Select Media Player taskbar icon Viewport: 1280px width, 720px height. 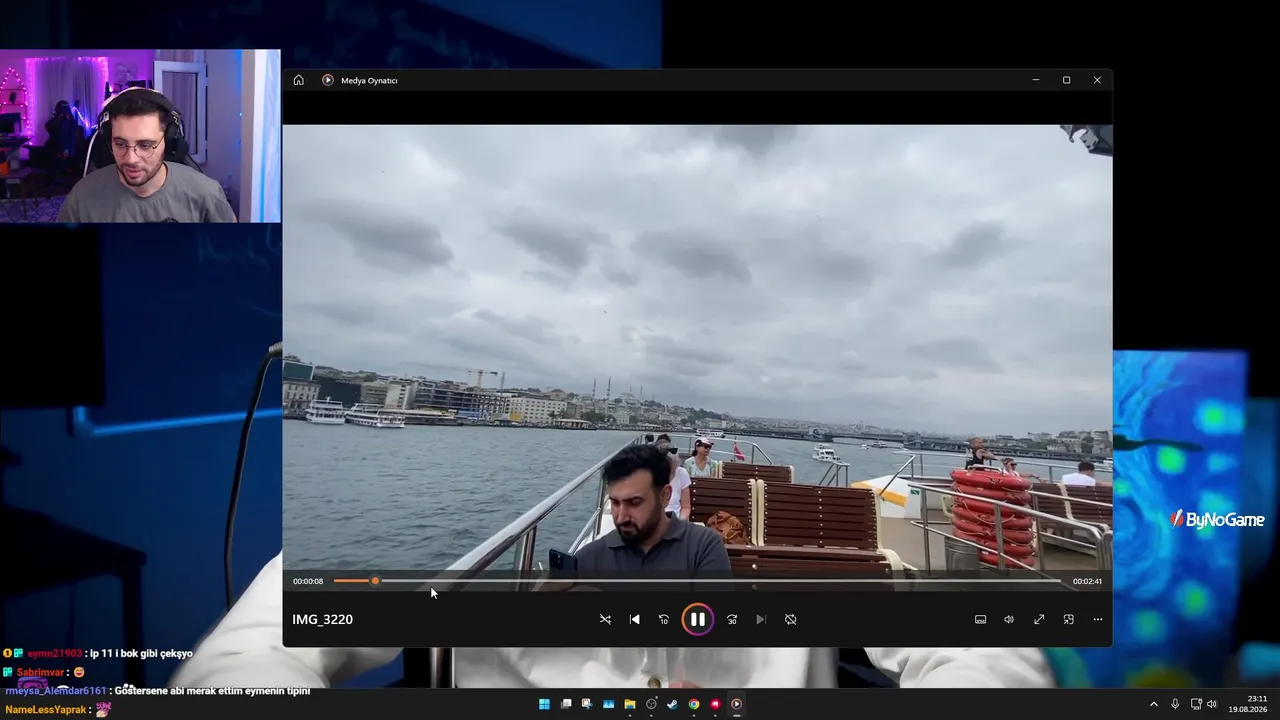pos(736,704)
